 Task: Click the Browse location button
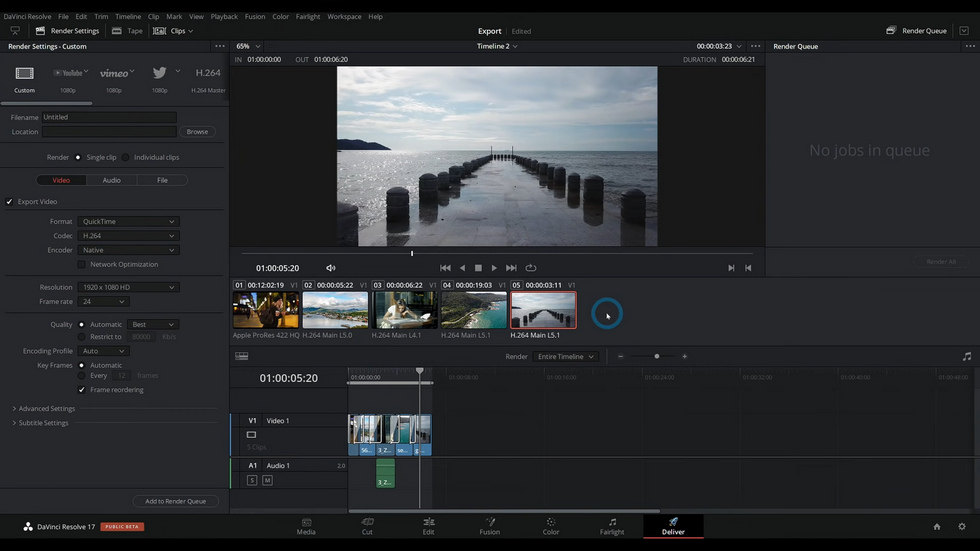click(197, 132)
